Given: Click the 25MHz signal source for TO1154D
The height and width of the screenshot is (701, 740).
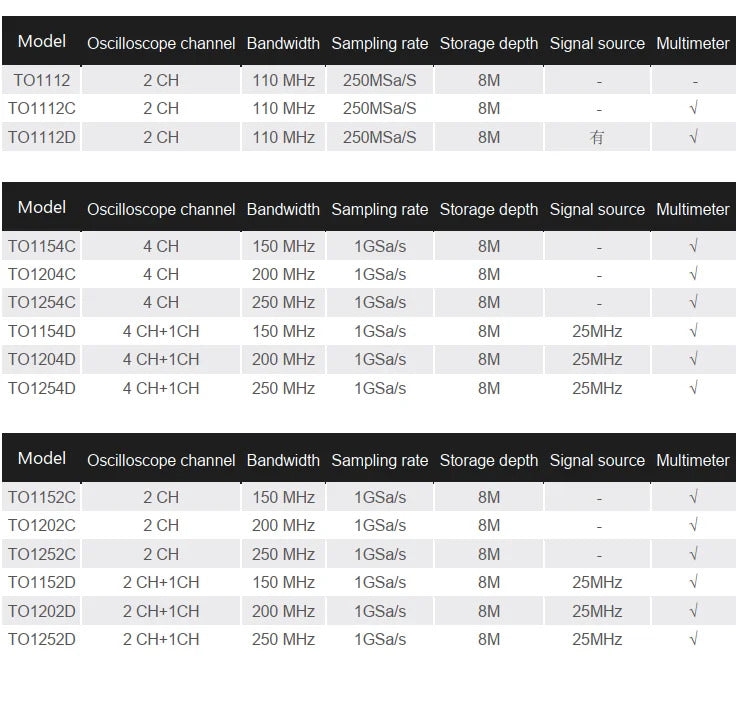Looking at the screenshot, I should pos(597,331).
